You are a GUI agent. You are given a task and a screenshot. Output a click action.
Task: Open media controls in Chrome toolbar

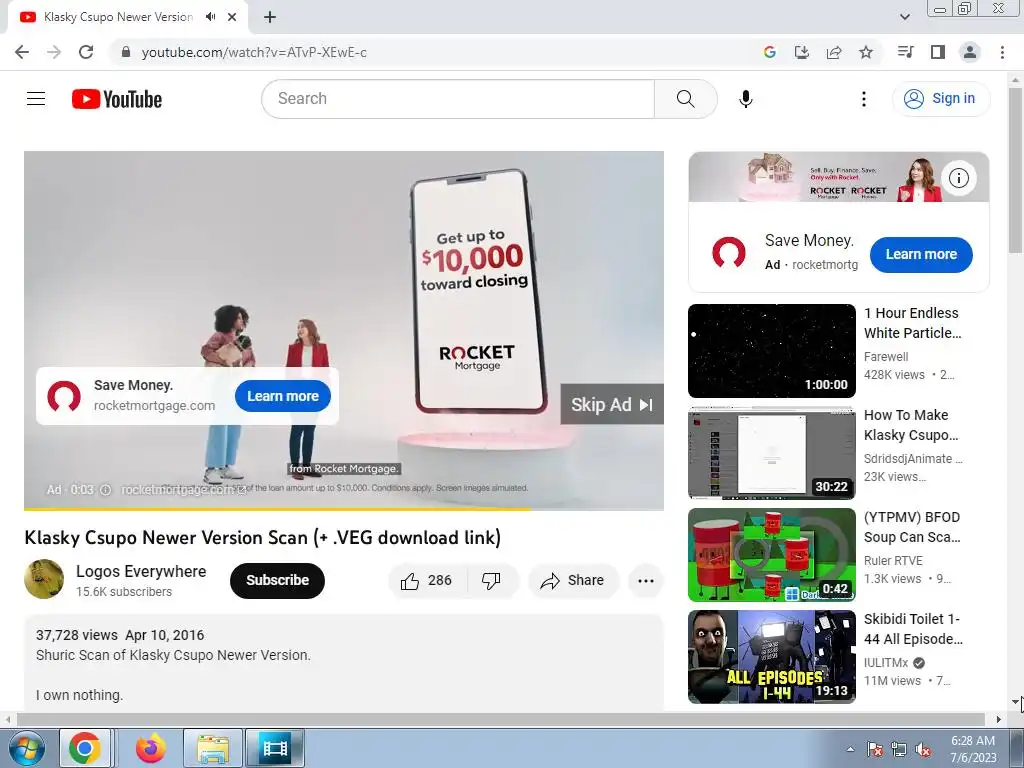905,52
